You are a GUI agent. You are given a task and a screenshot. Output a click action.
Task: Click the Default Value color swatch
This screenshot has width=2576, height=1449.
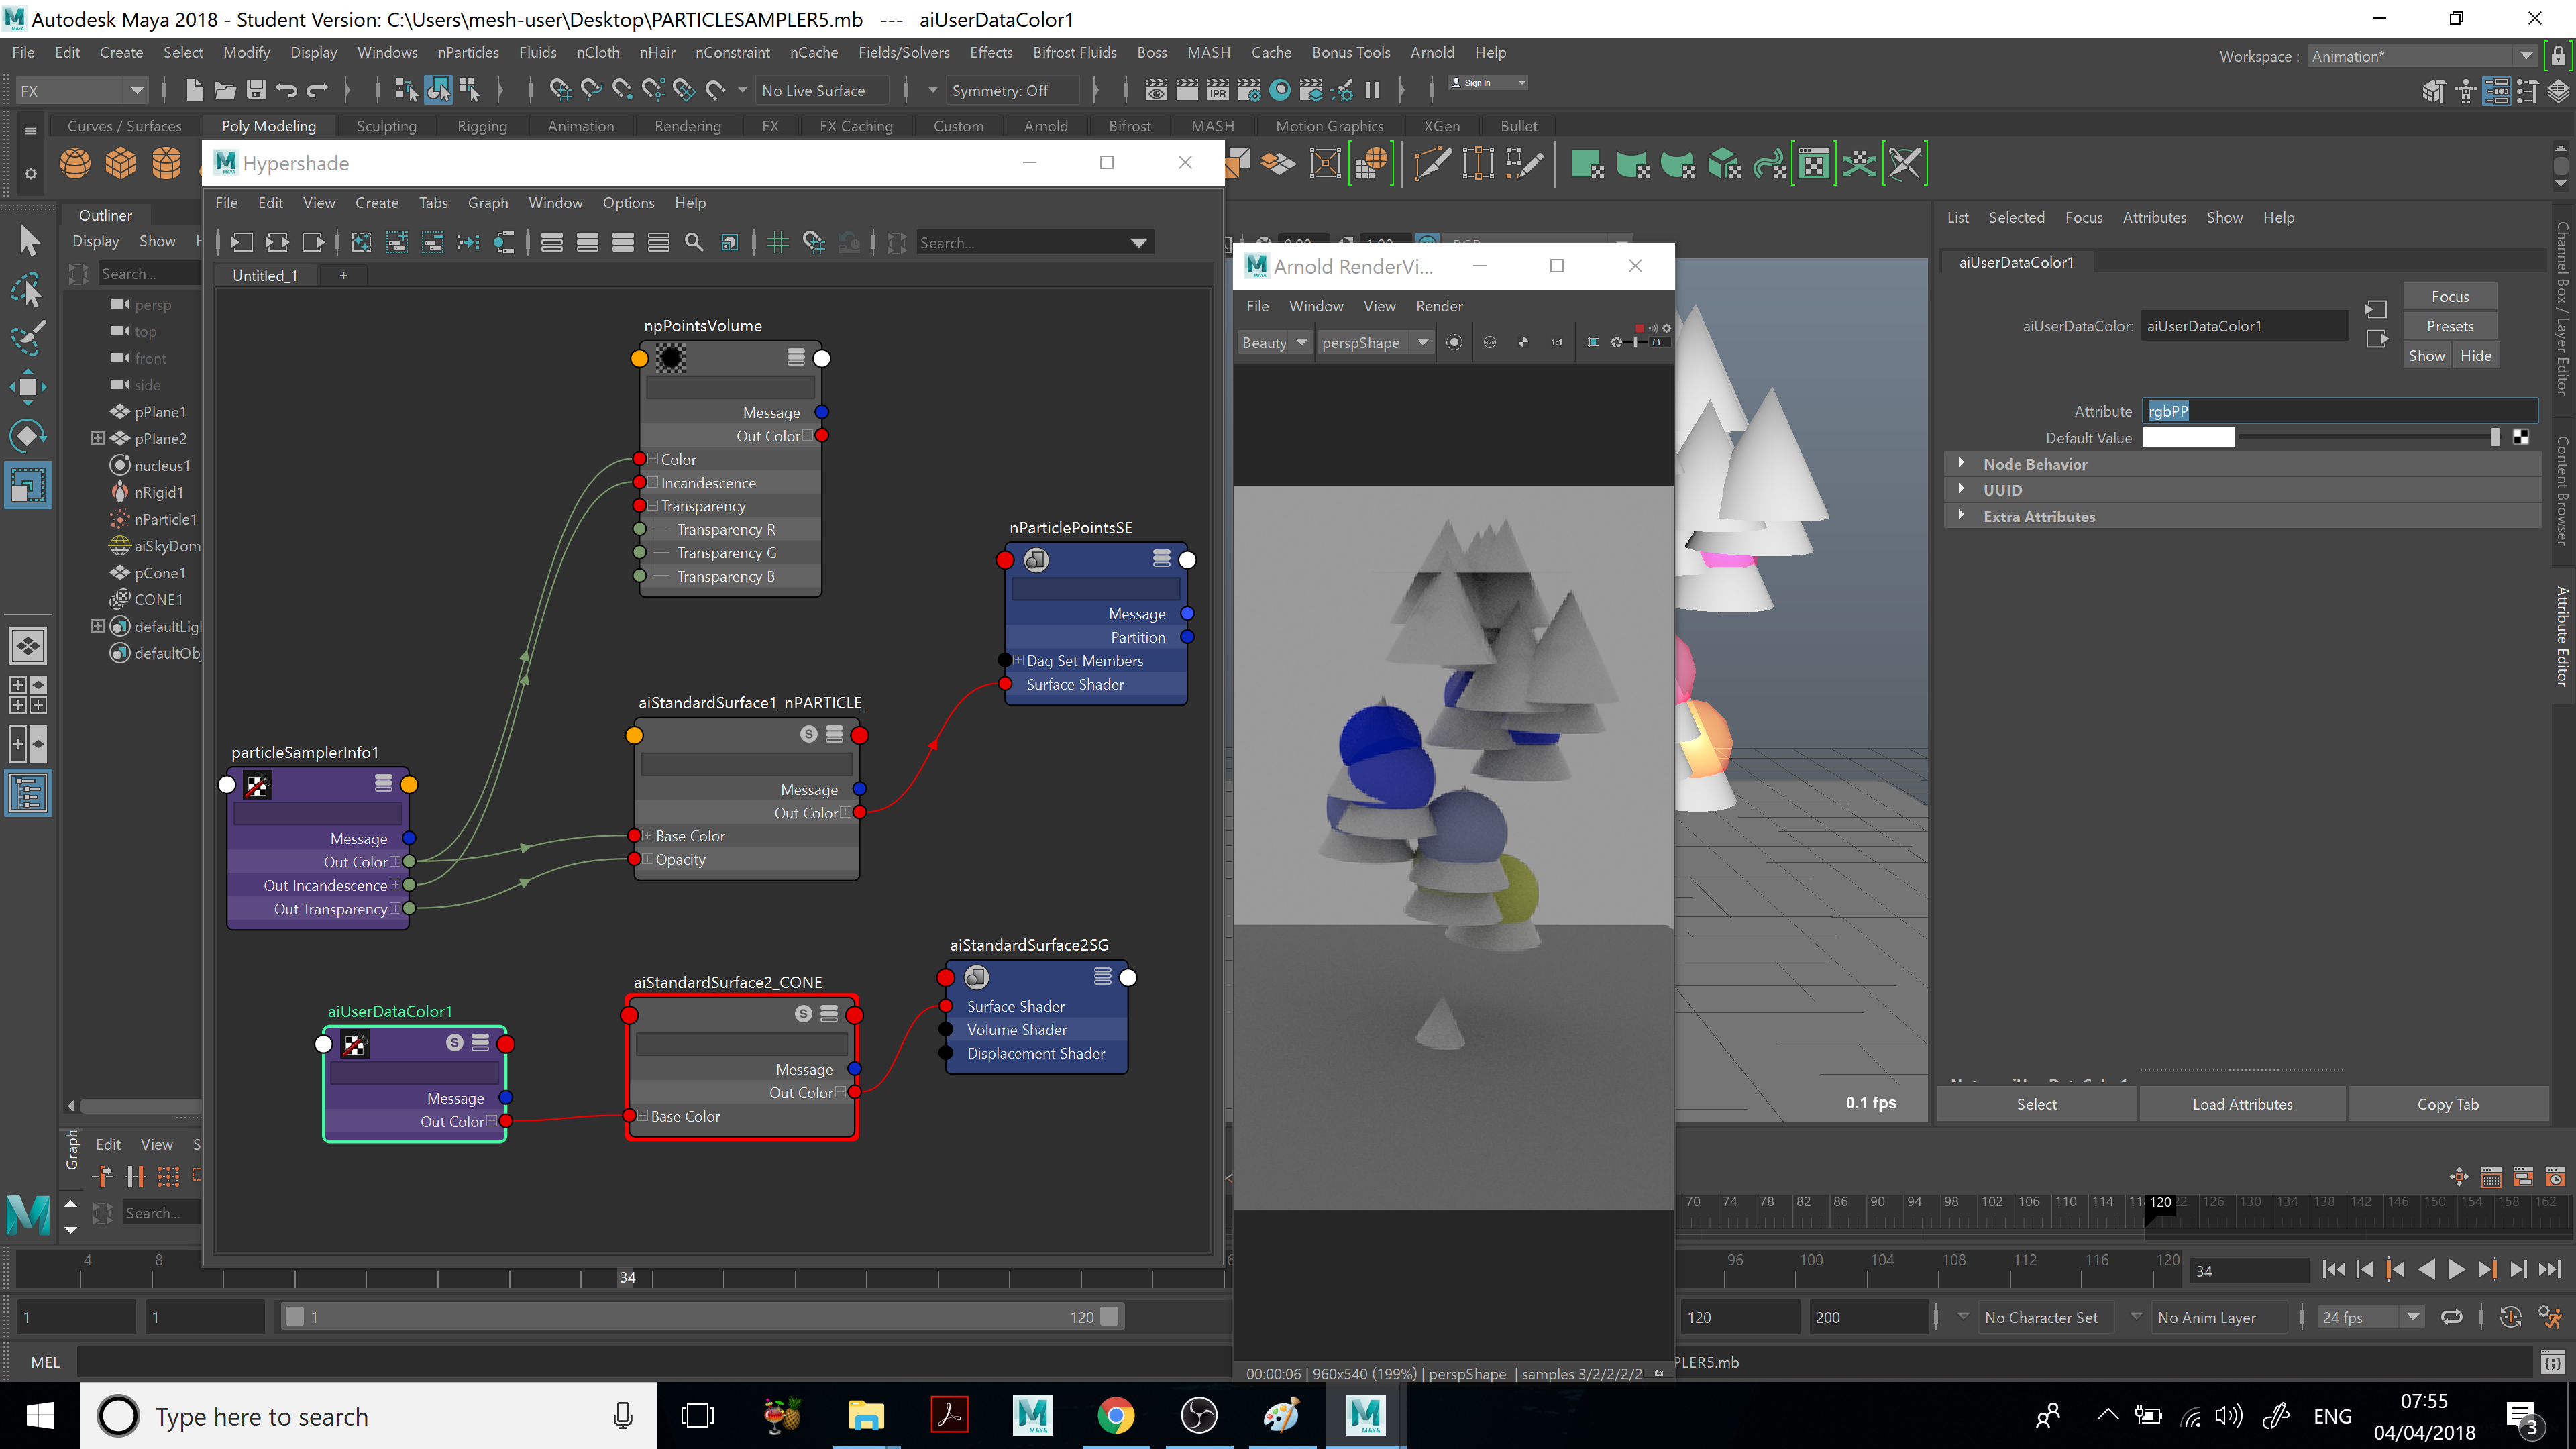click(x=2188, y=437)
